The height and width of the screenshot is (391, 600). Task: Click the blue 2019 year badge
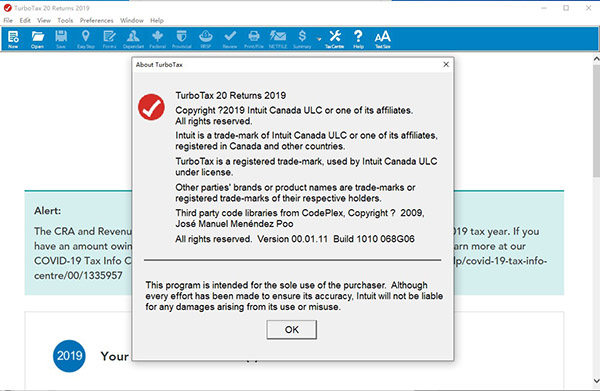tap(69, 356)
